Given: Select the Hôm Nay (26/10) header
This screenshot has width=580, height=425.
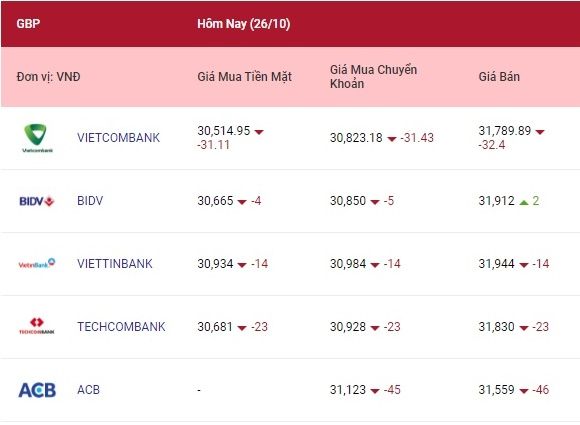Looking at the screenshot, I should coord(244,24).
